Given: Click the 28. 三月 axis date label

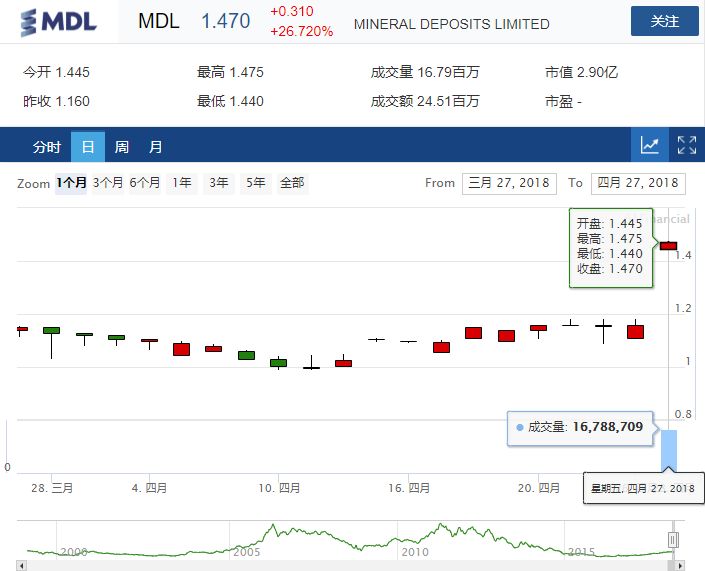Looking at the screenshot, I should click(x=52, y=488).
